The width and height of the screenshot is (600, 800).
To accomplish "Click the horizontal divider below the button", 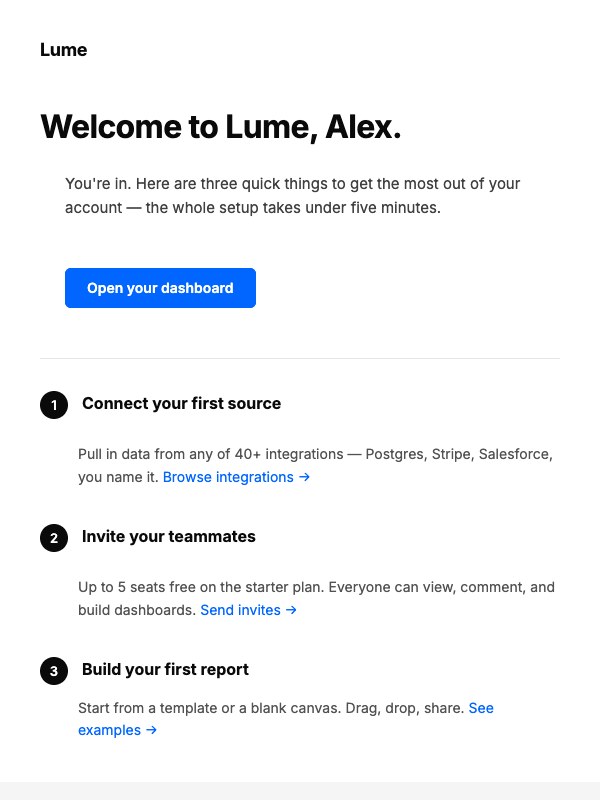I will point(300,358).
